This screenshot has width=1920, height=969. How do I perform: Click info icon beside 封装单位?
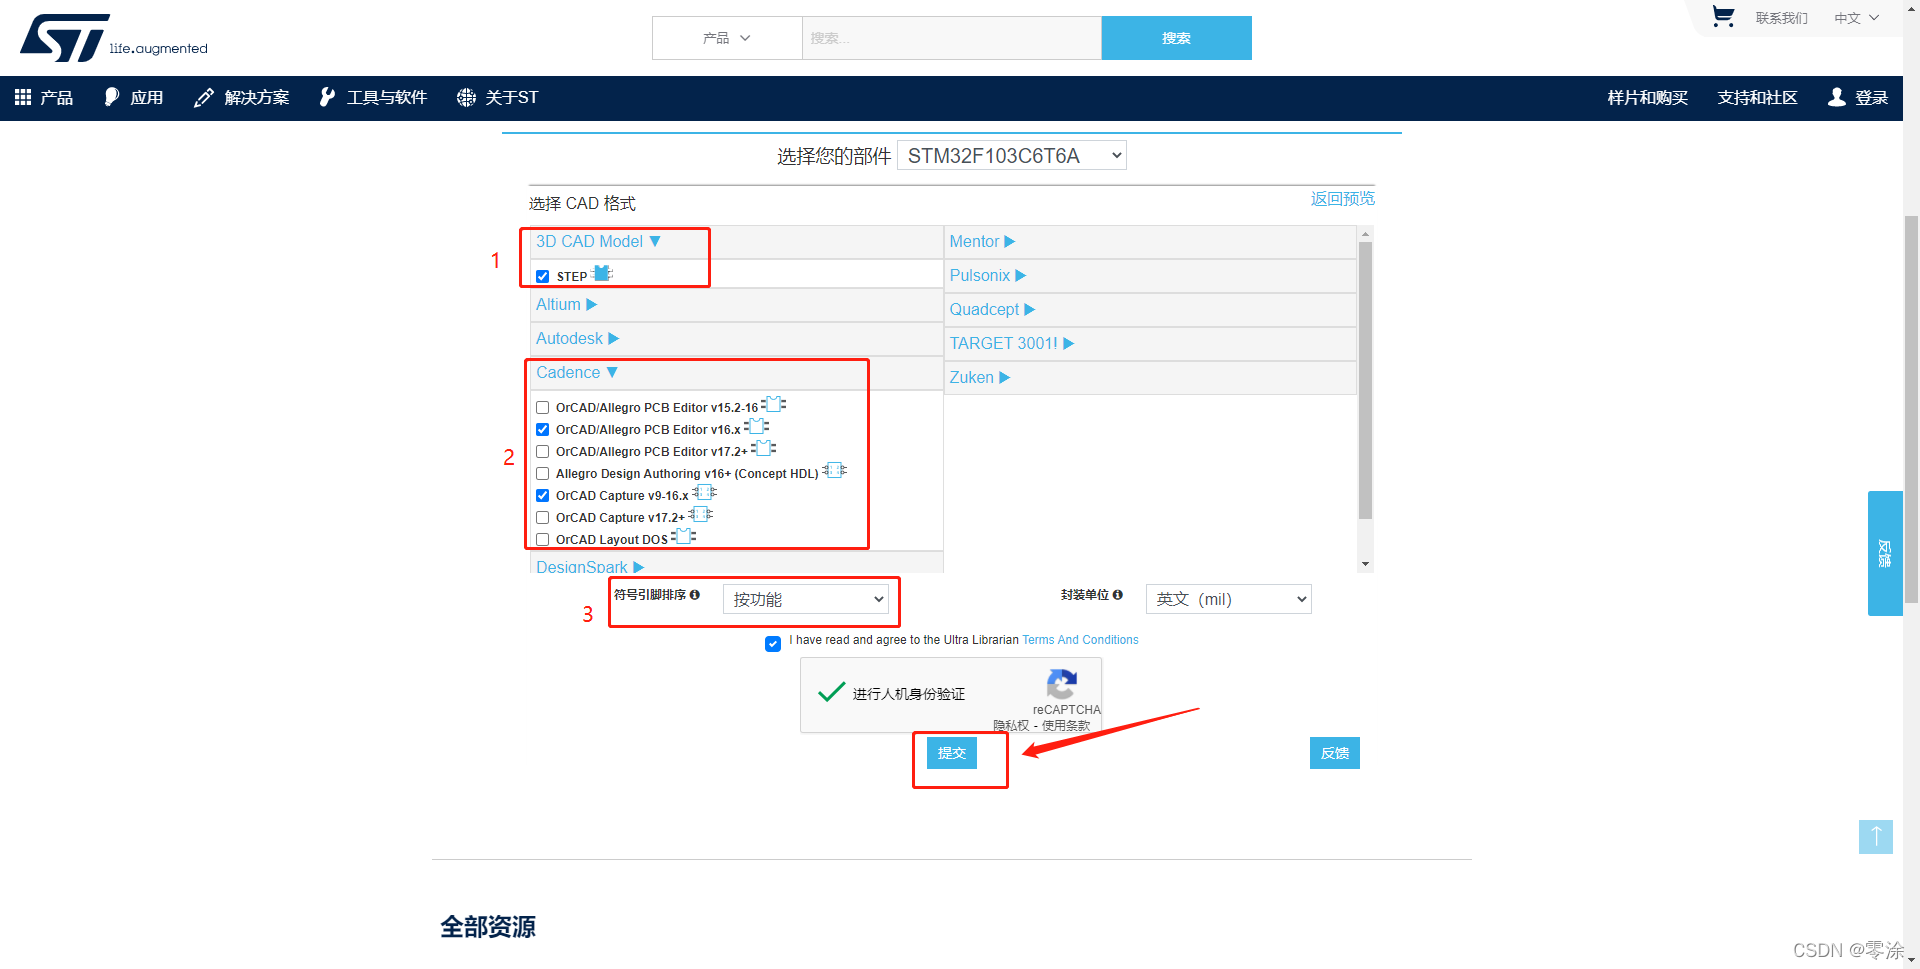coord(1118,594)
